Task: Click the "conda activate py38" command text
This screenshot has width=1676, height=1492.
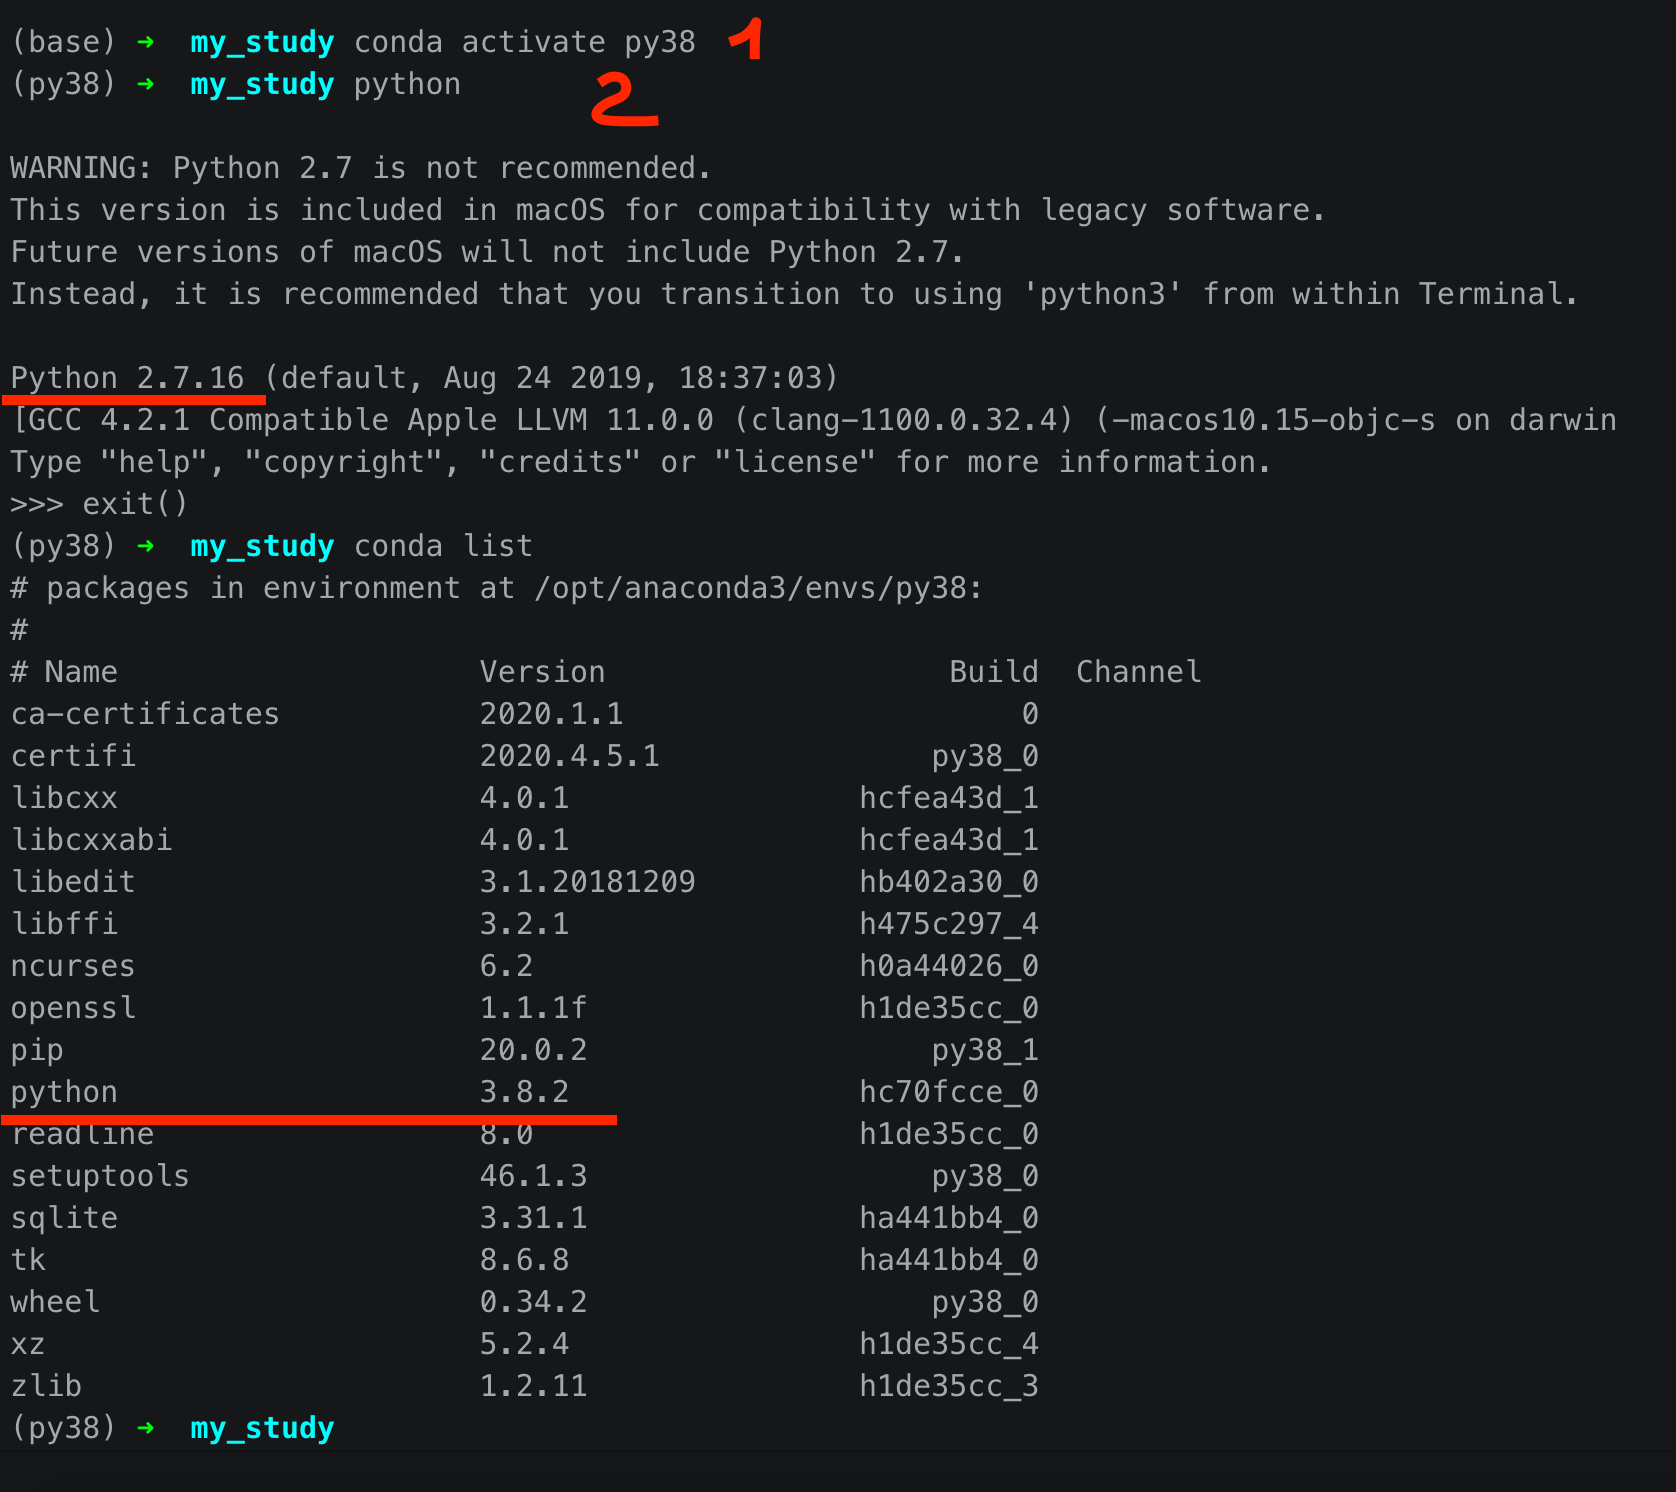Action: pos(524,42)
